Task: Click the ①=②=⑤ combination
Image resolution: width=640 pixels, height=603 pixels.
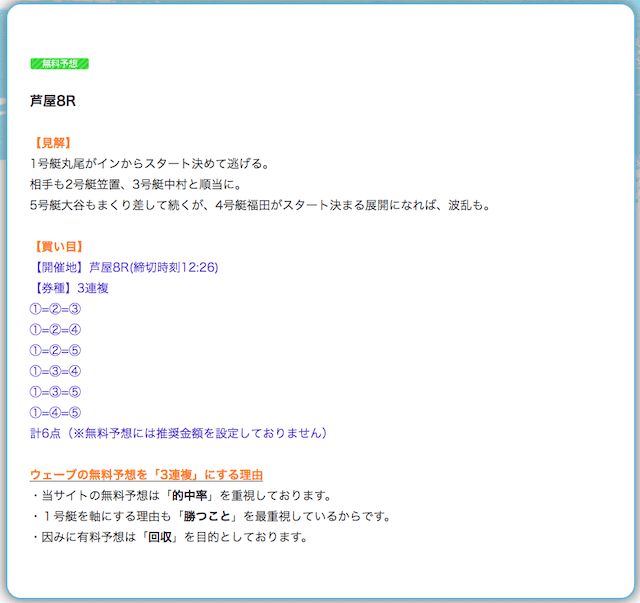Action: 55,350
